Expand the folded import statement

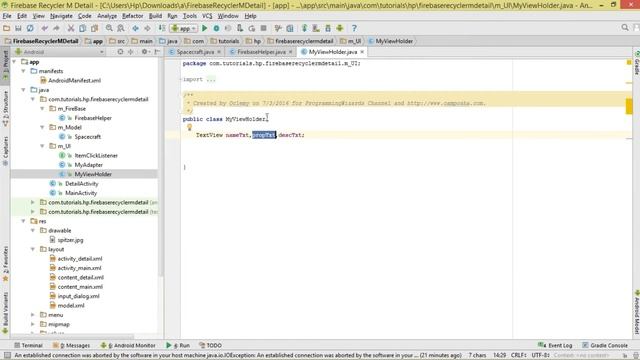[211, 79]
